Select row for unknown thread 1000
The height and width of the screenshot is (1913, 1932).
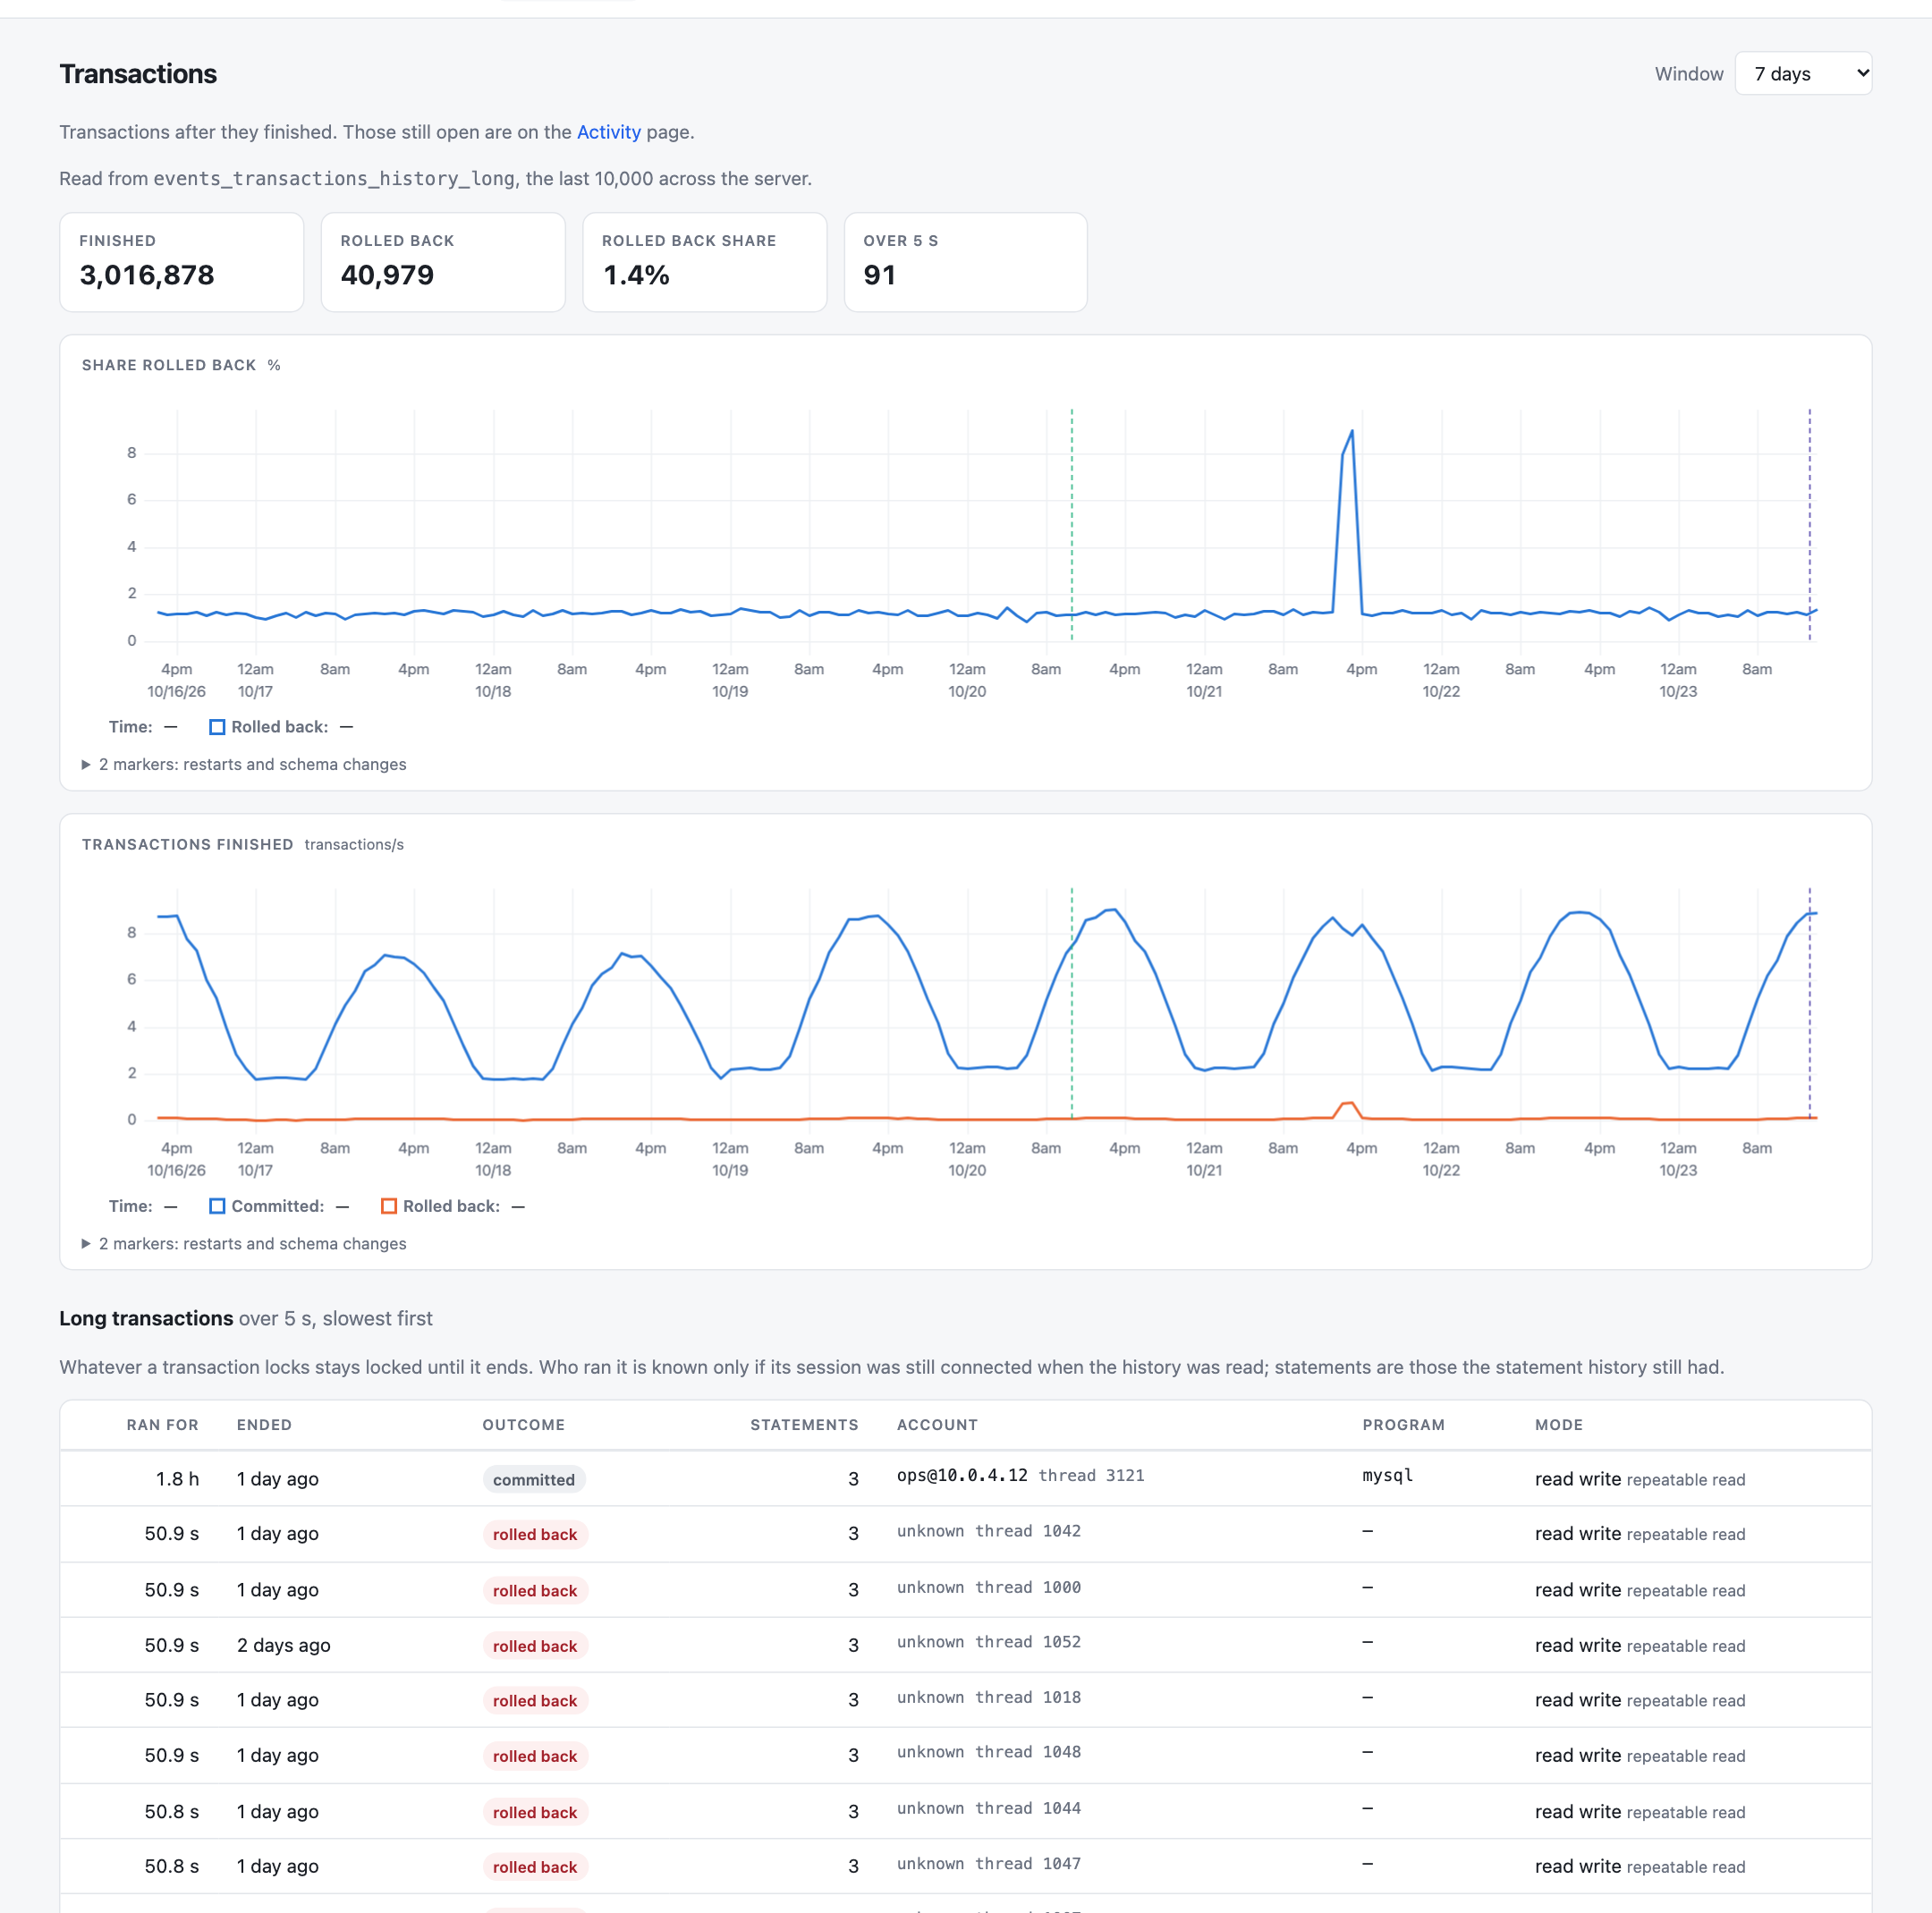(x=966, y=1590)
